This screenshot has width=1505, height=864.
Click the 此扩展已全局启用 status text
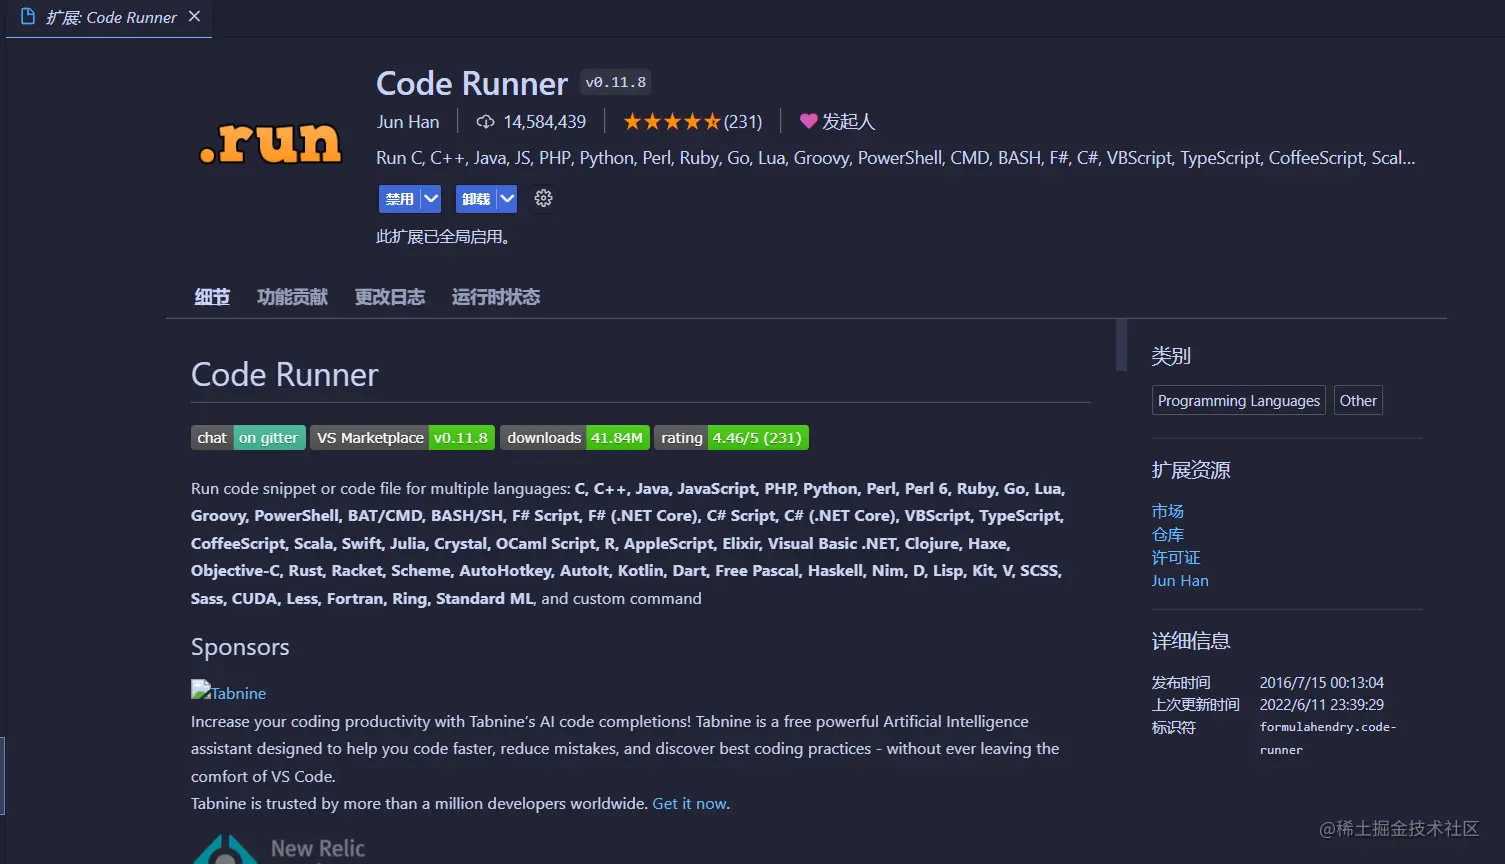445,237
